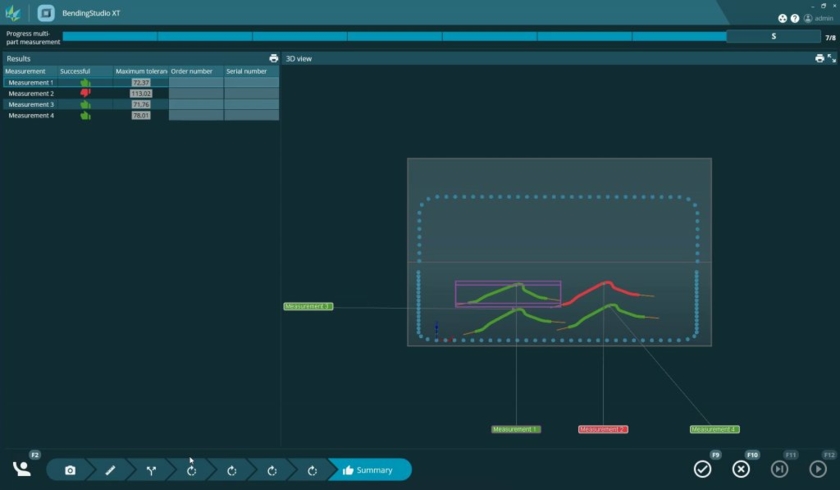Screen dimensions: 840x490
Task: Click the green thumbs-up for Measurement 1
Action: (85, 82)
